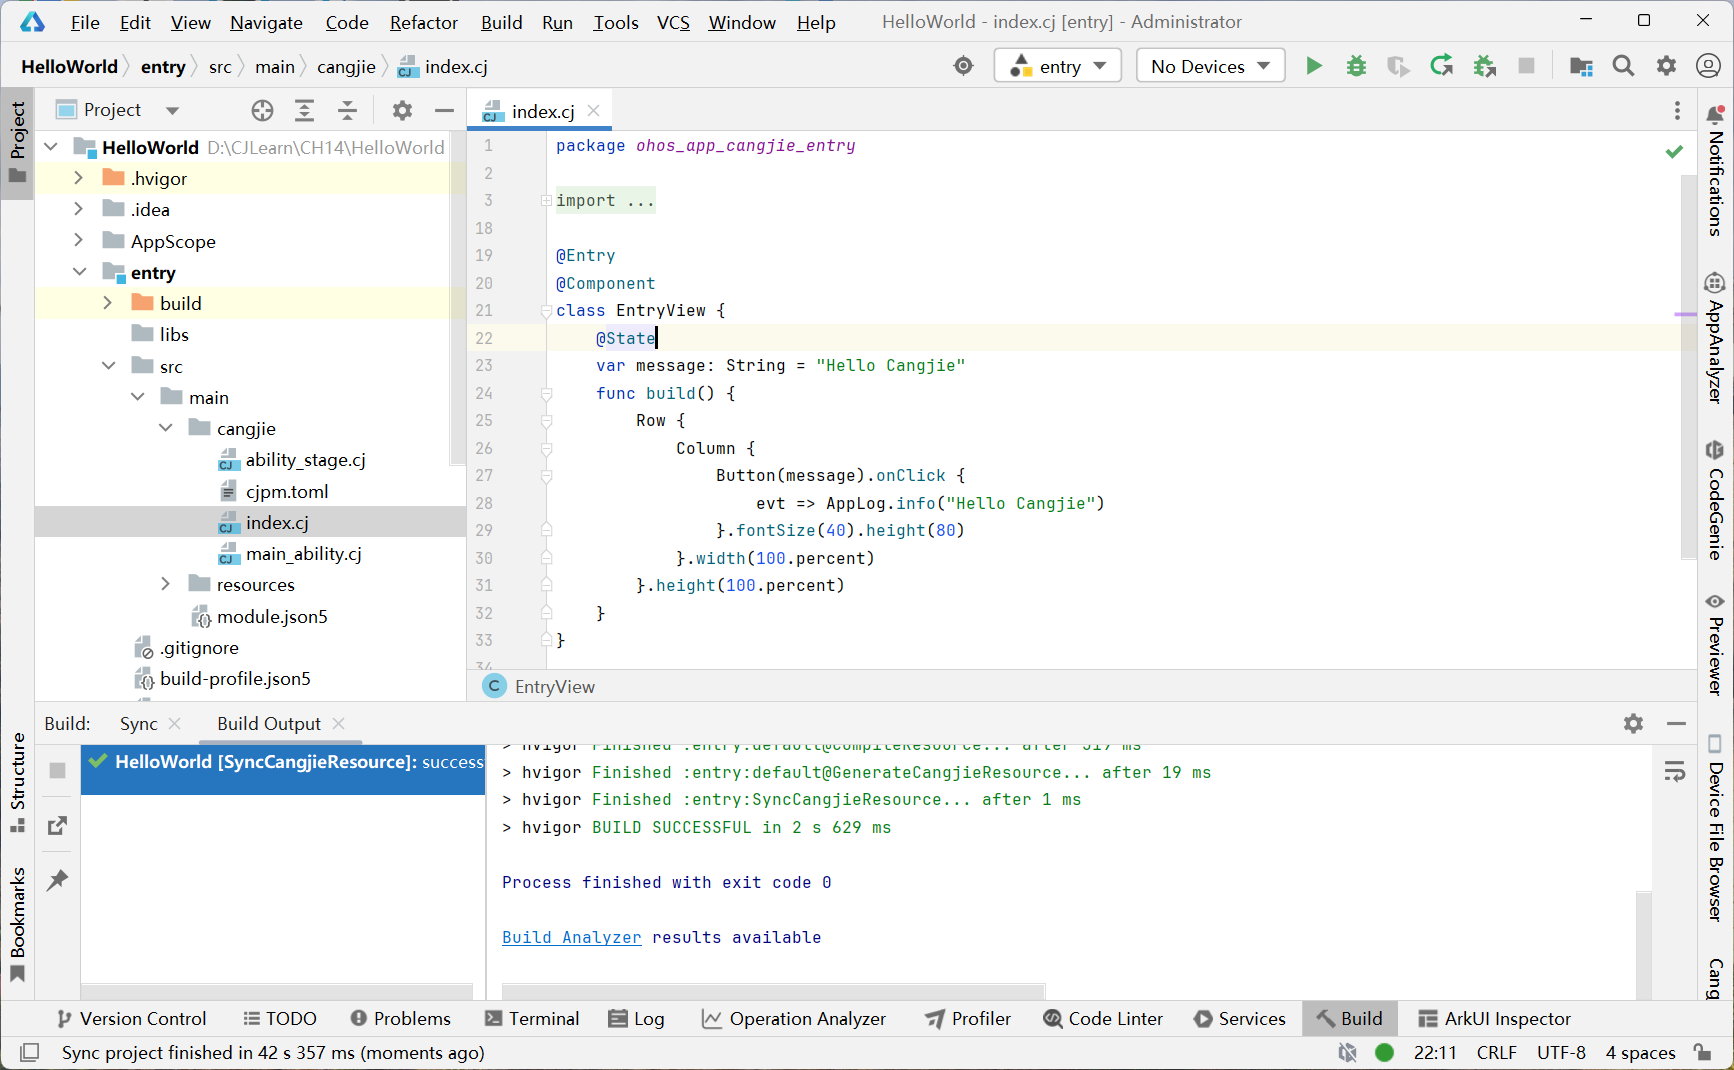Toggle the lock read-only icon in status bar
This screenshot has height=1070, width=1734.
pyautogui.click(x=1702, y=1052)
